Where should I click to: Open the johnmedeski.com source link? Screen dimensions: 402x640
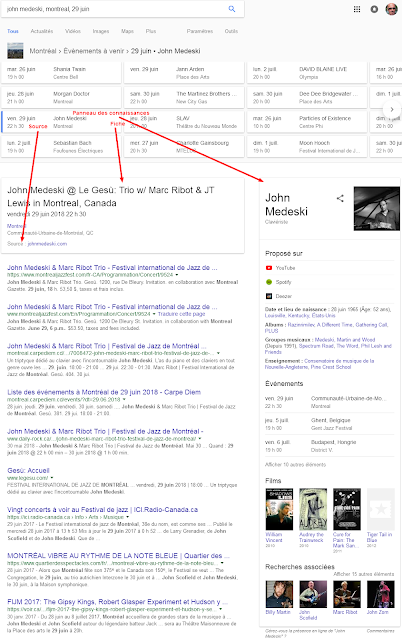coord(47,244)
